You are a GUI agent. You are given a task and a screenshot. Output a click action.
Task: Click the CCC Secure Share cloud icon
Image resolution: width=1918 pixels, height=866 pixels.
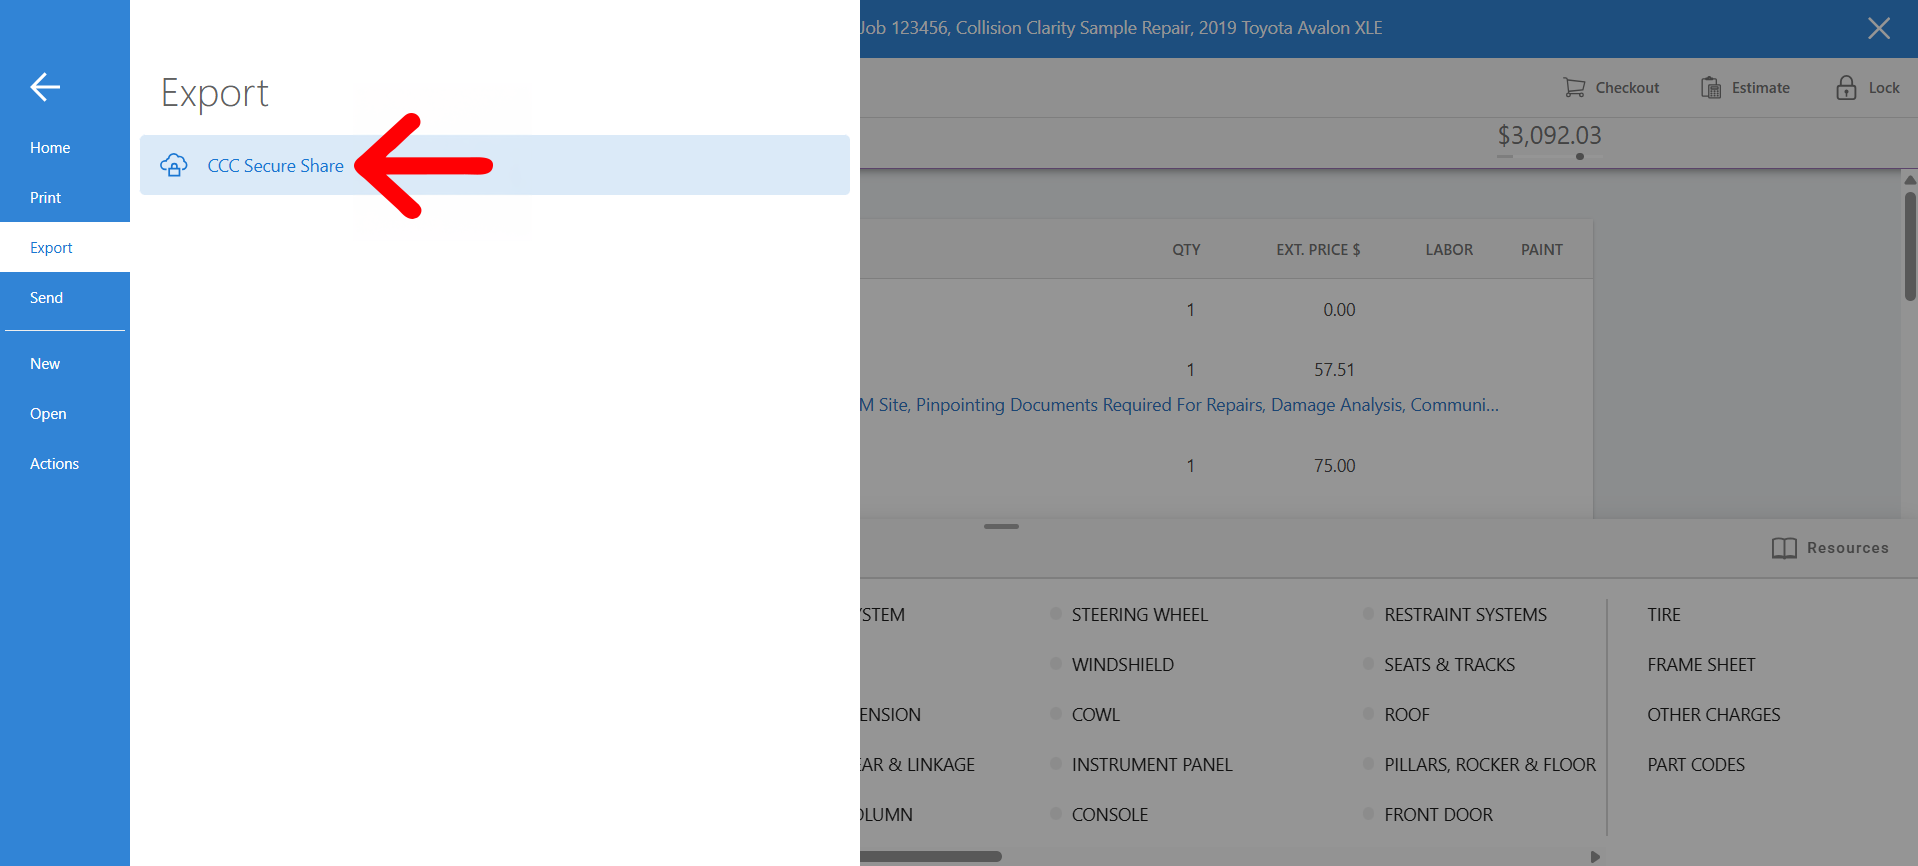tap(174, 165)
